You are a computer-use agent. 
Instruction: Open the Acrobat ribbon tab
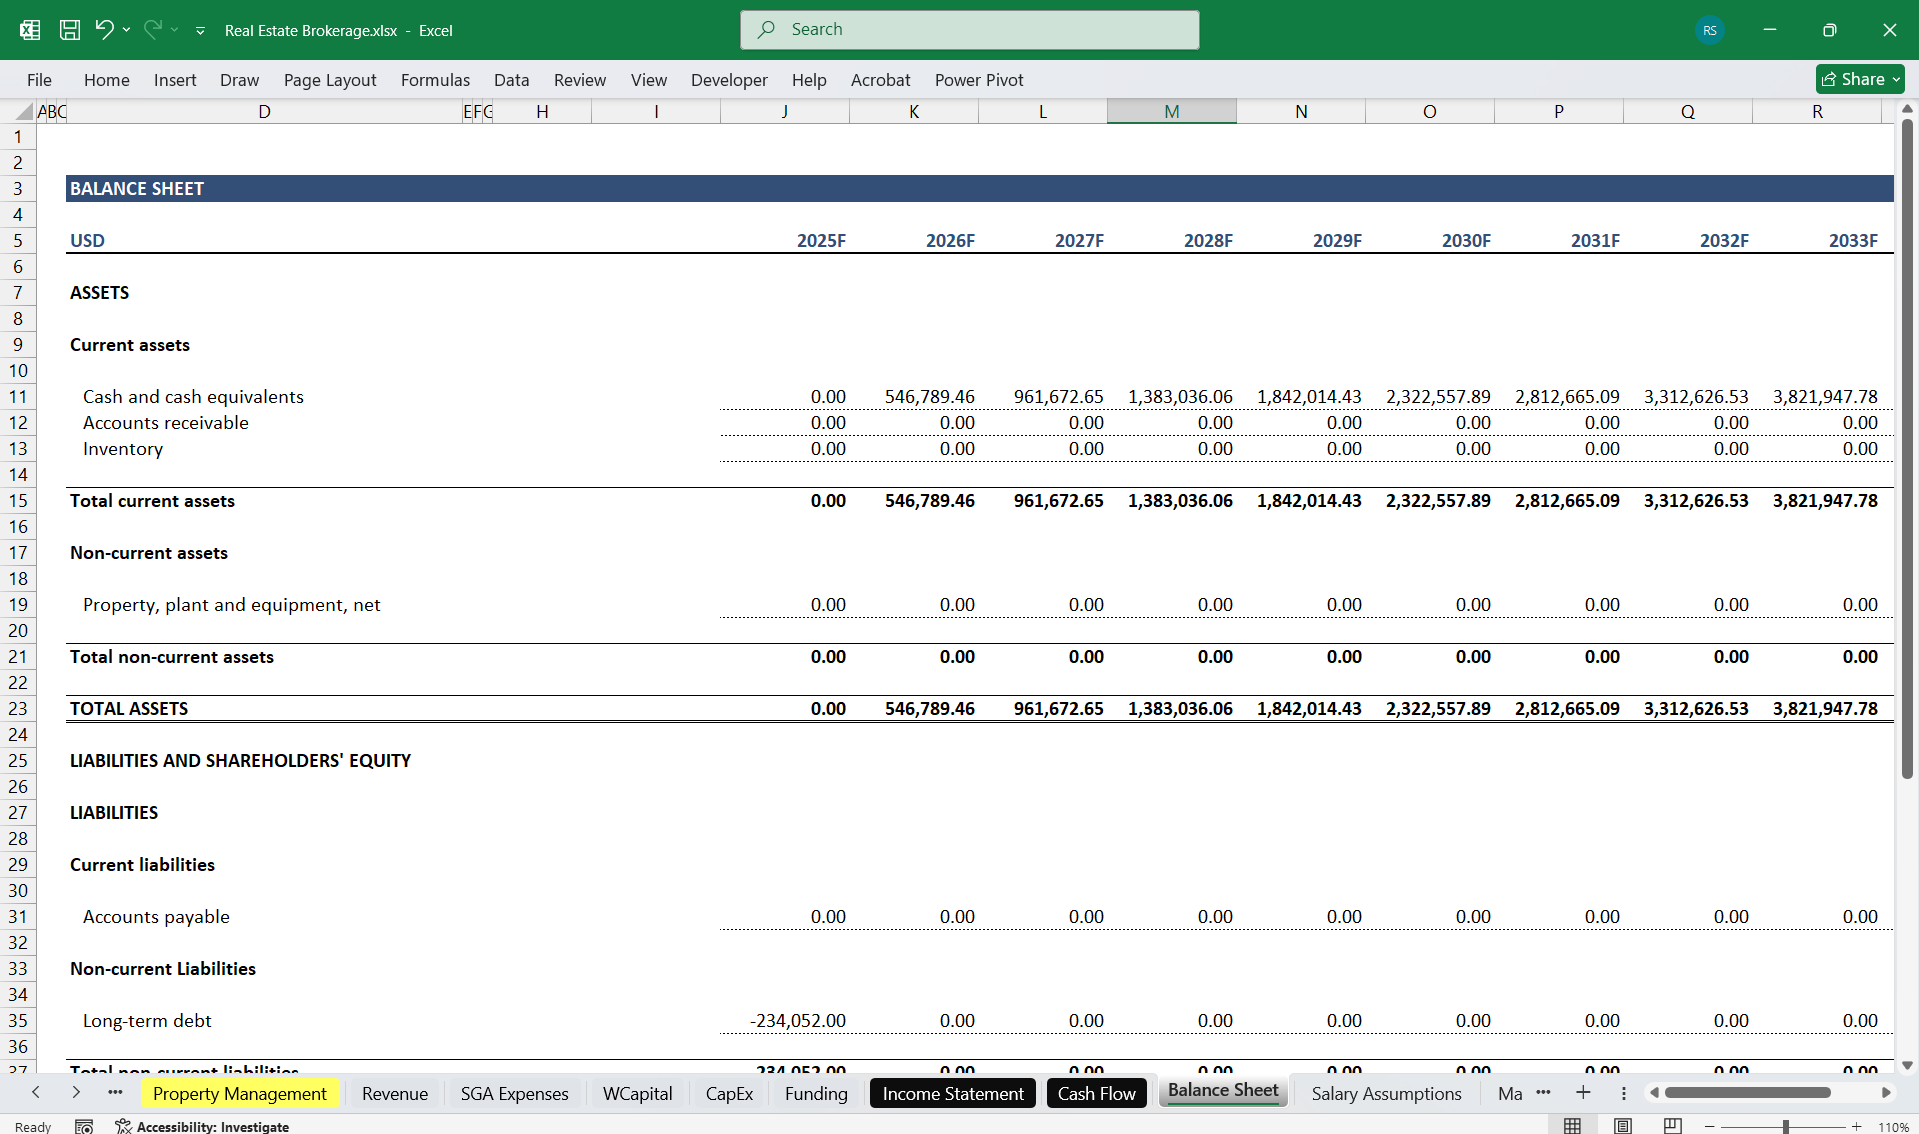(880, 80)
